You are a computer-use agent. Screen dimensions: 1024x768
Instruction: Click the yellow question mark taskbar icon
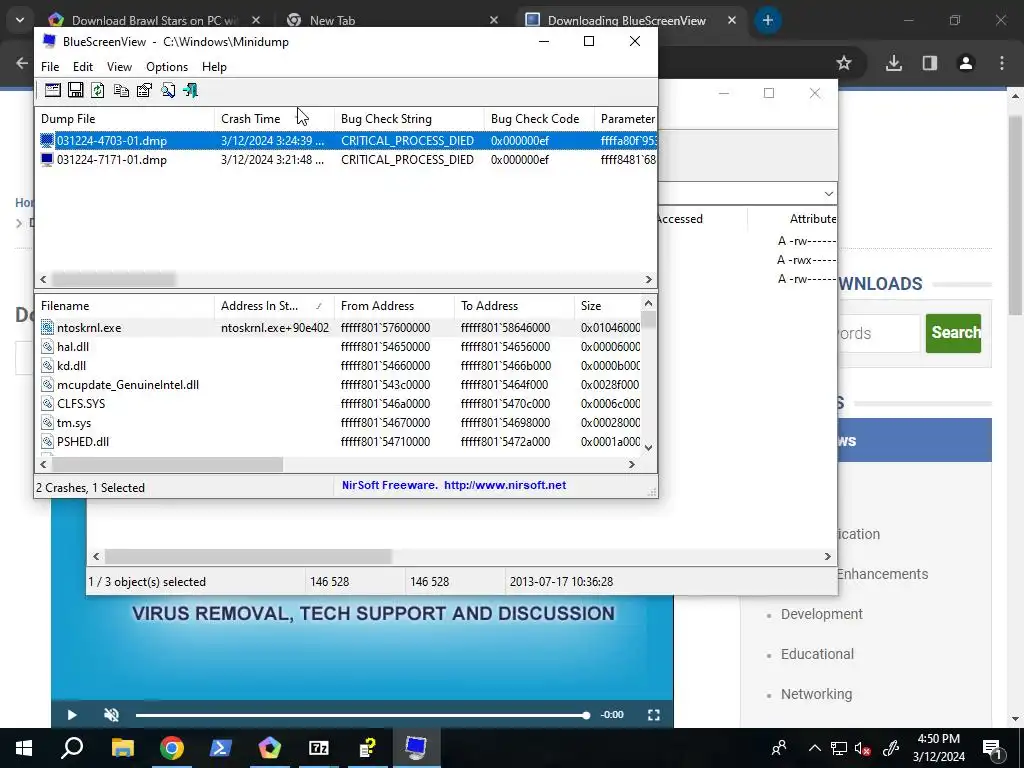[x=368, y=748]
